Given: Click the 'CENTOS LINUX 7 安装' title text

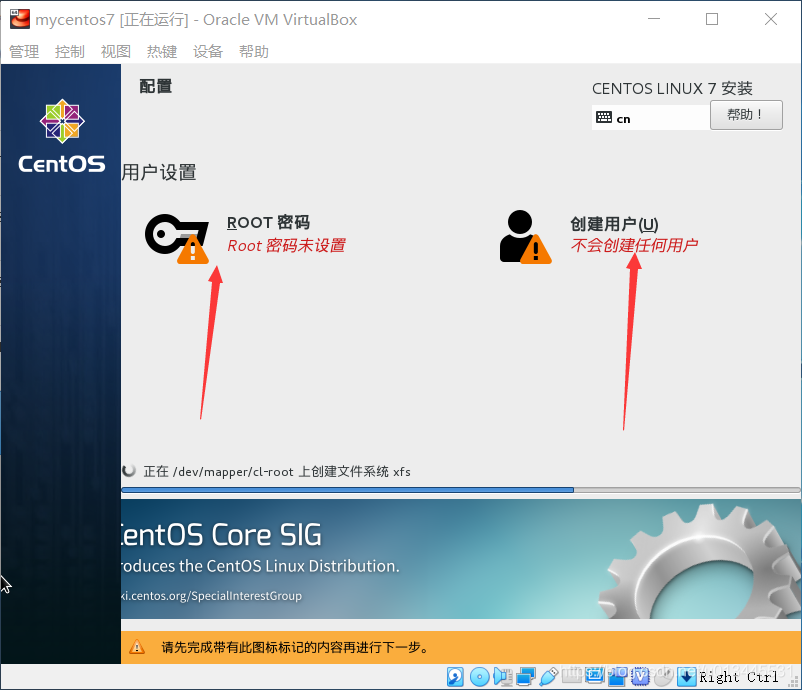Looking at the screenshot, I should [672, 88].
